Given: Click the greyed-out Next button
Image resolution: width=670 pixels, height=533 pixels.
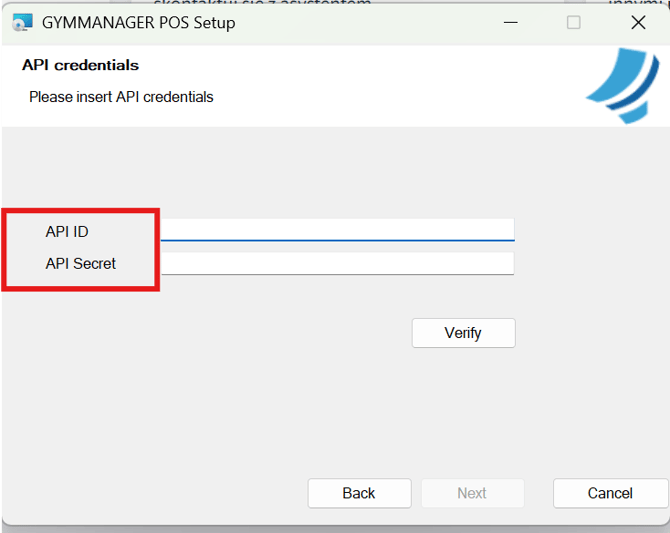Looking at the screenshot, I should (472, 493).
